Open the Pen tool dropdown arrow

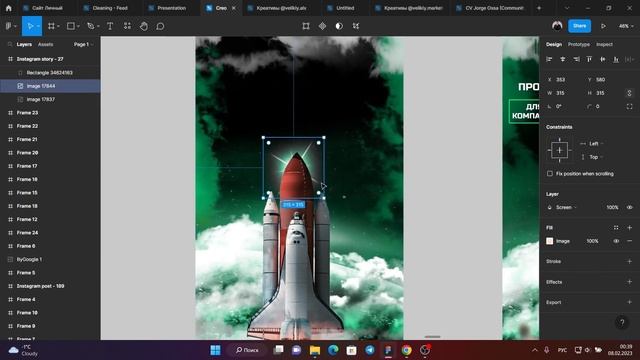click(x=98, y=26)
